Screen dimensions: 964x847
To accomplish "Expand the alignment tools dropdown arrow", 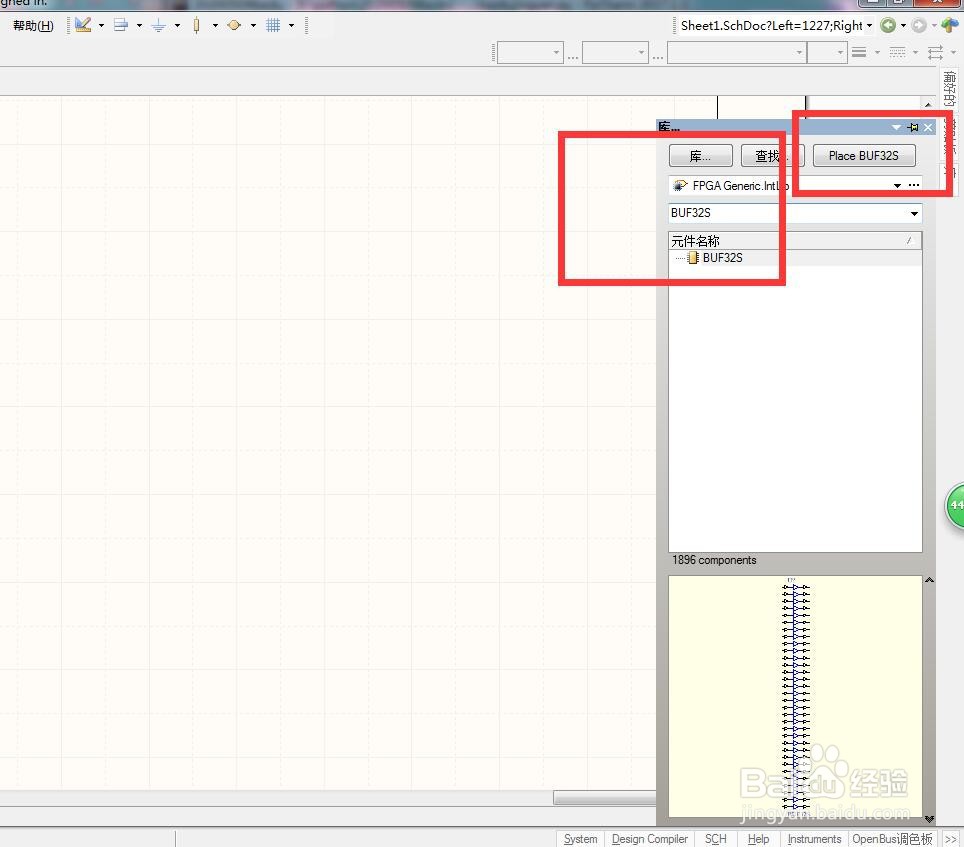I will click(140, 26).
